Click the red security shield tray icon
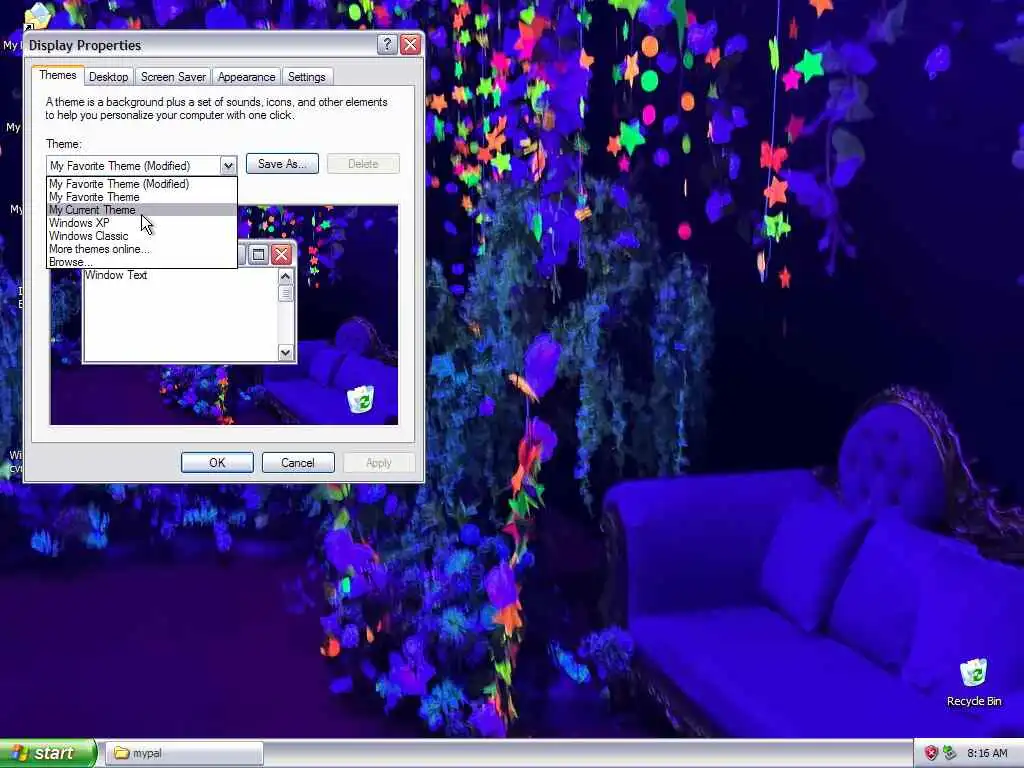This screenshot has height=768, width=1024. pyautogui.click(x=931, y=753)
